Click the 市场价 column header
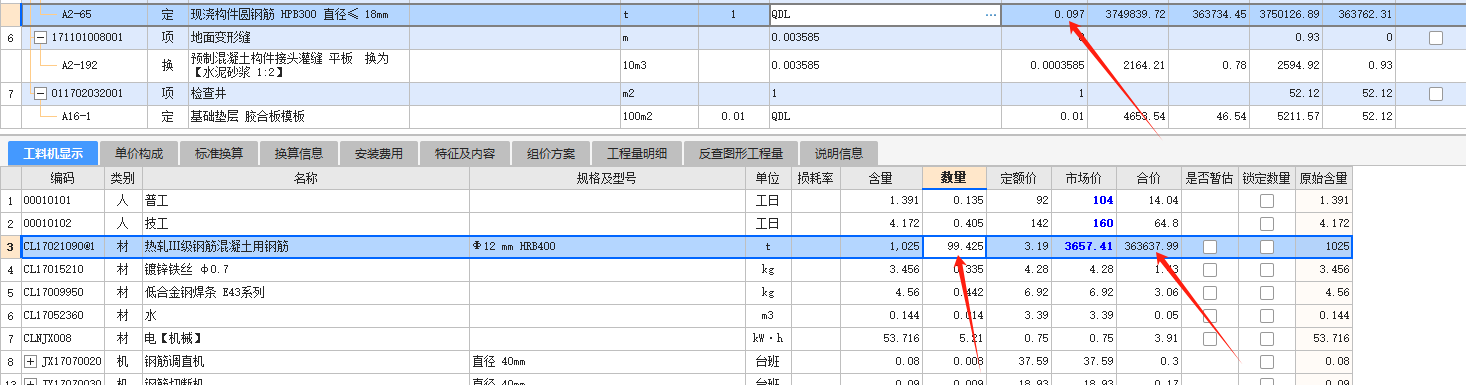Viewport: 1466px width, 385px height. (1084, 178)
